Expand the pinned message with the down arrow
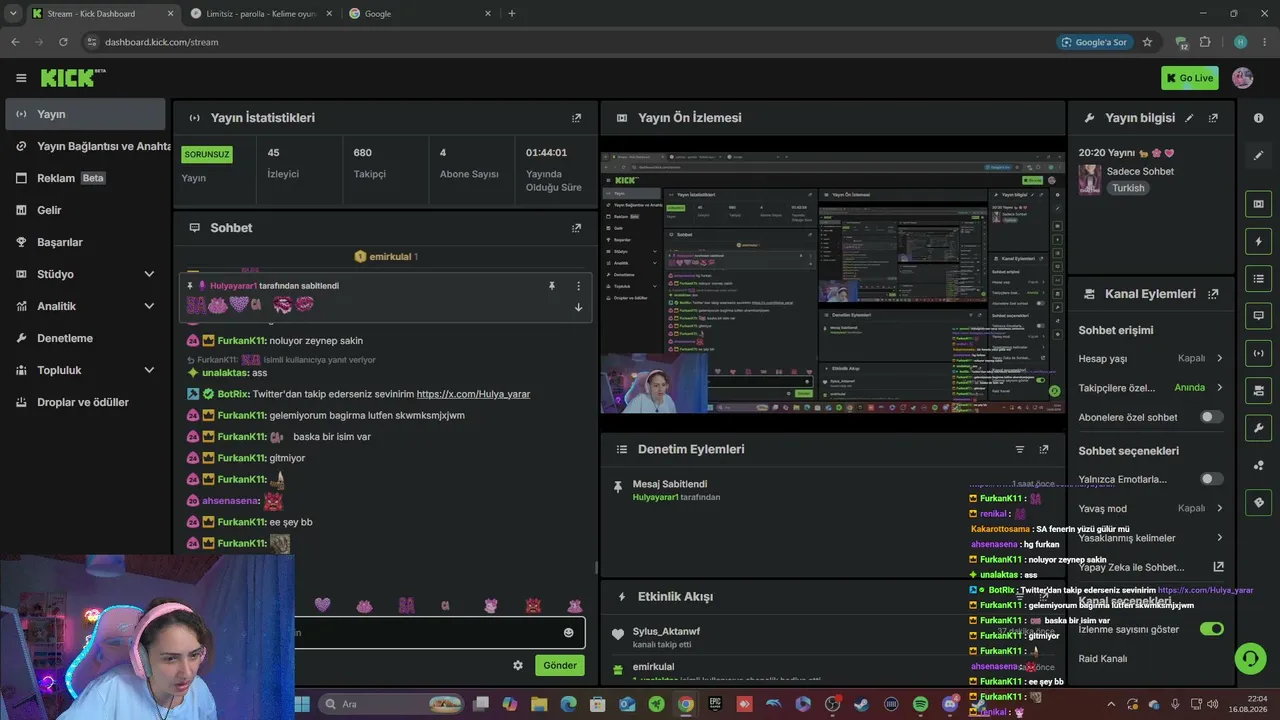 578,307
